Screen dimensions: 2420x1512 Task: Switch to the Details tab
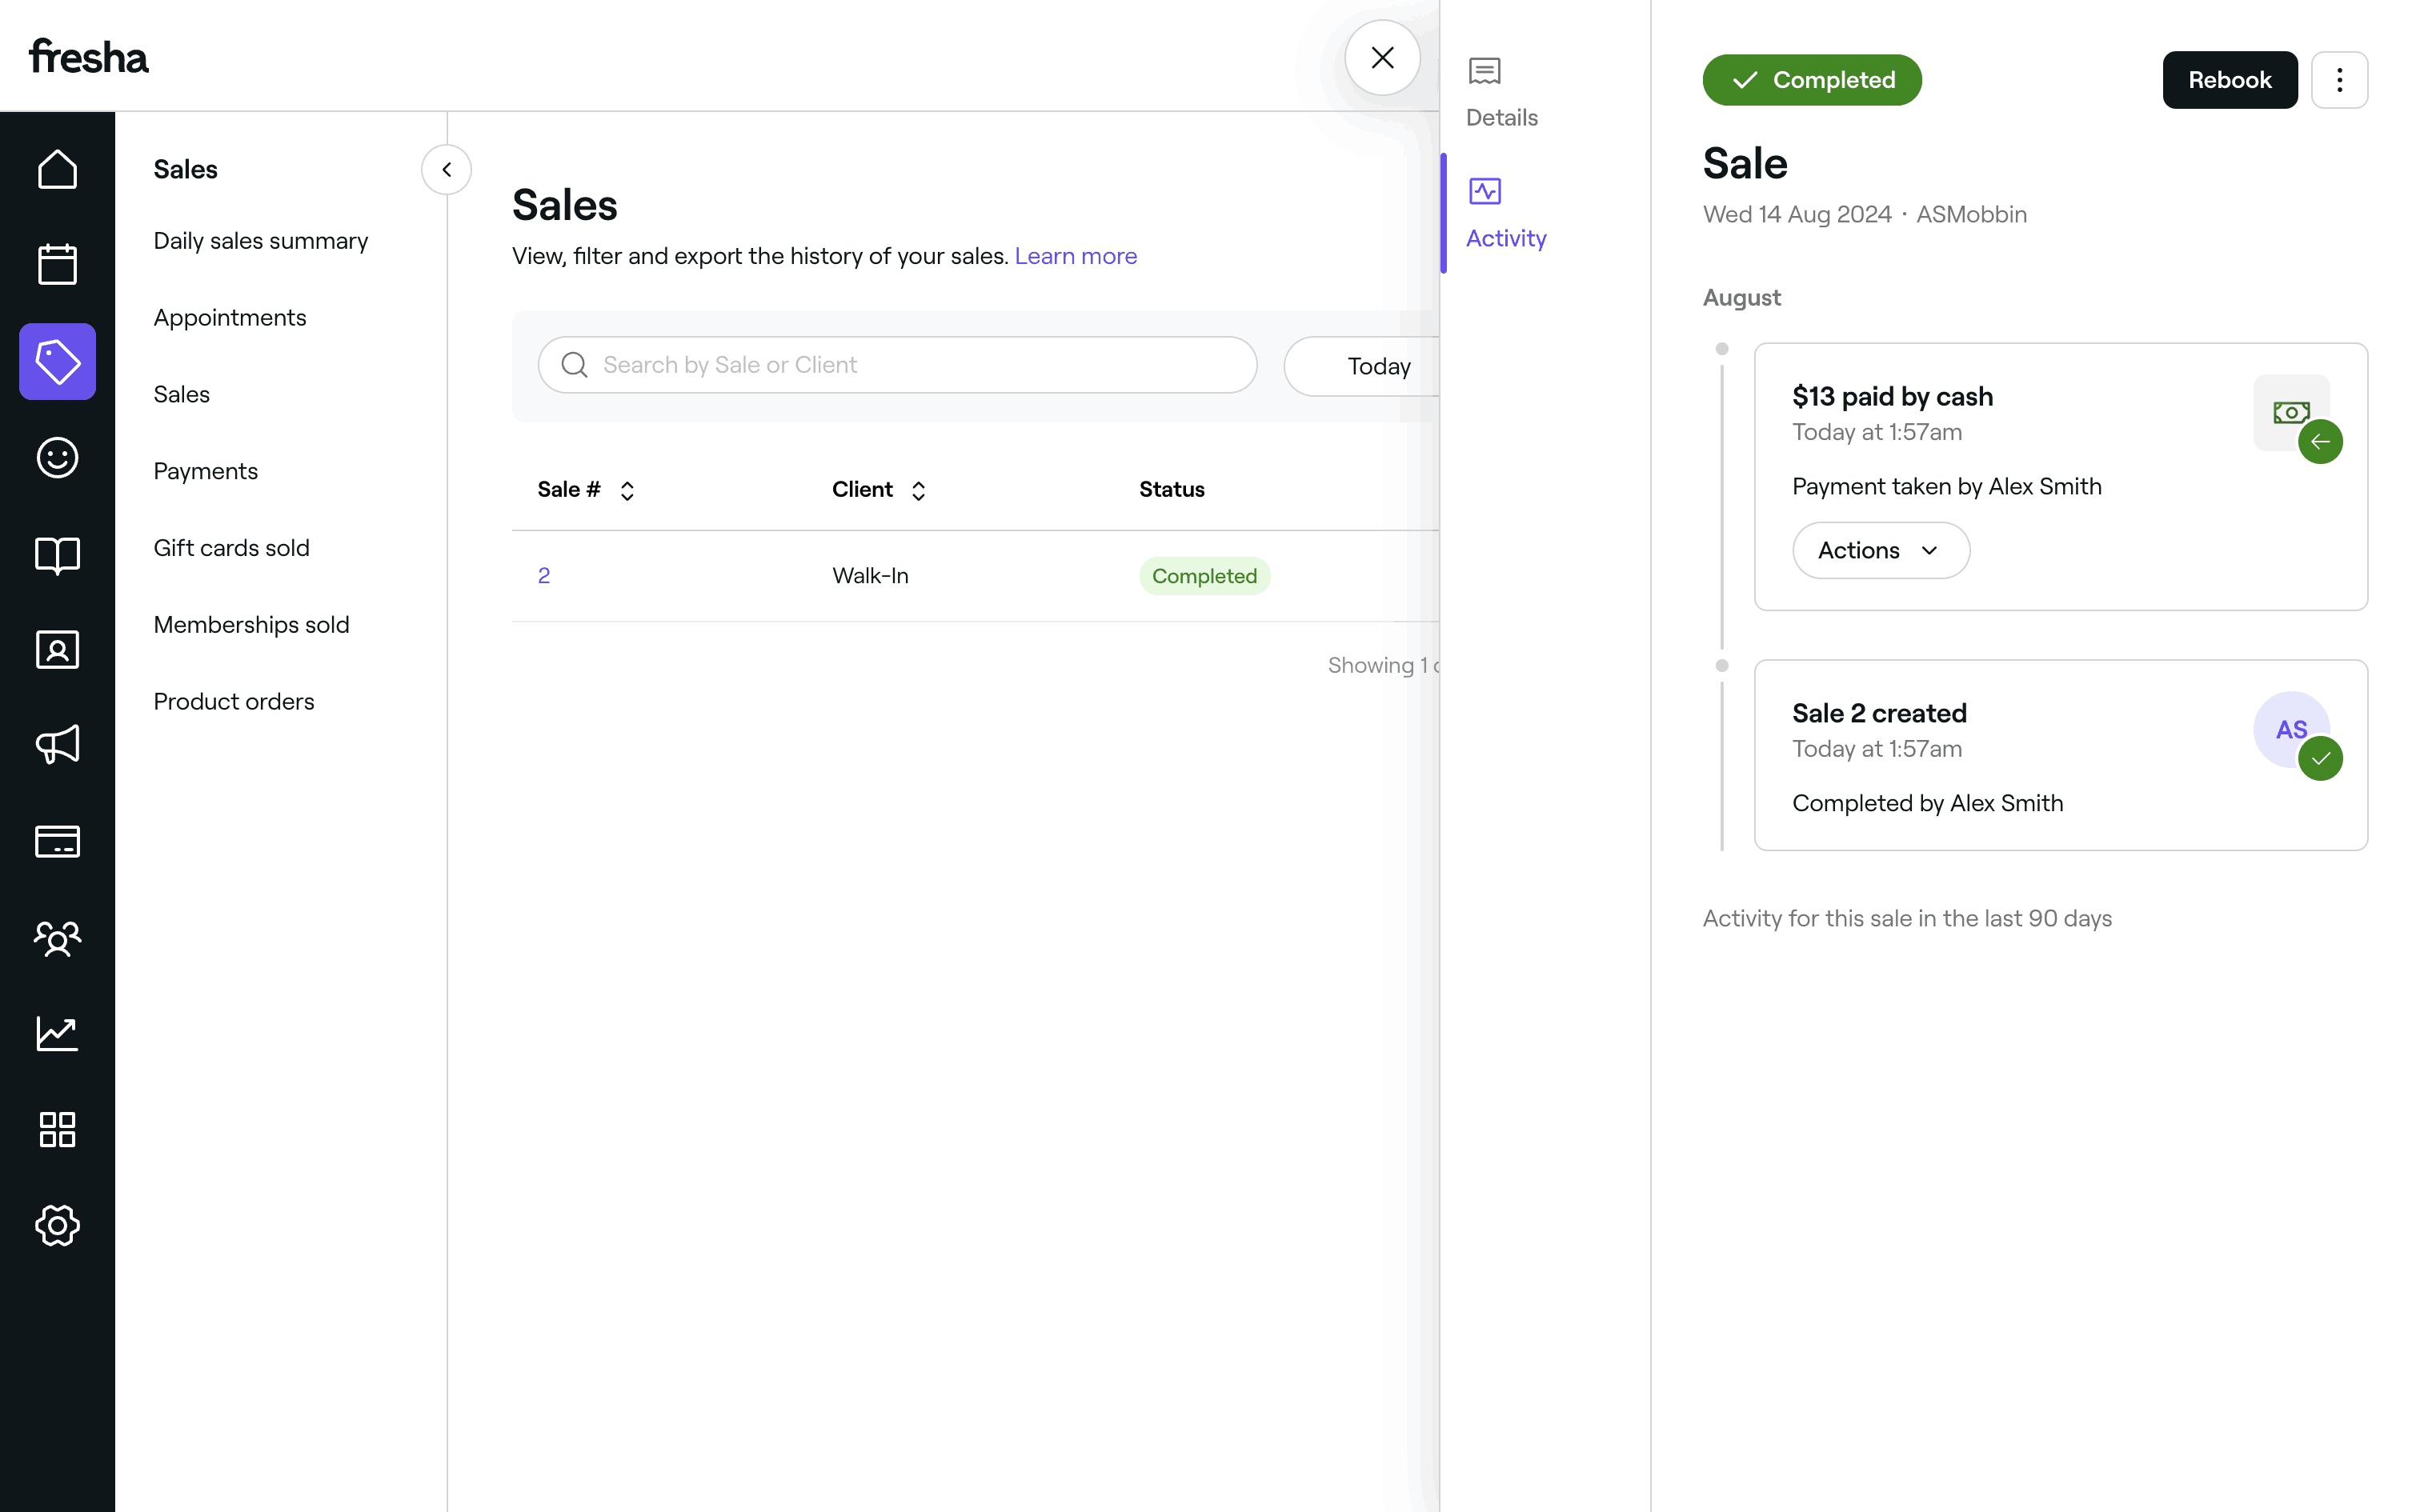(x=1501, y=93)
